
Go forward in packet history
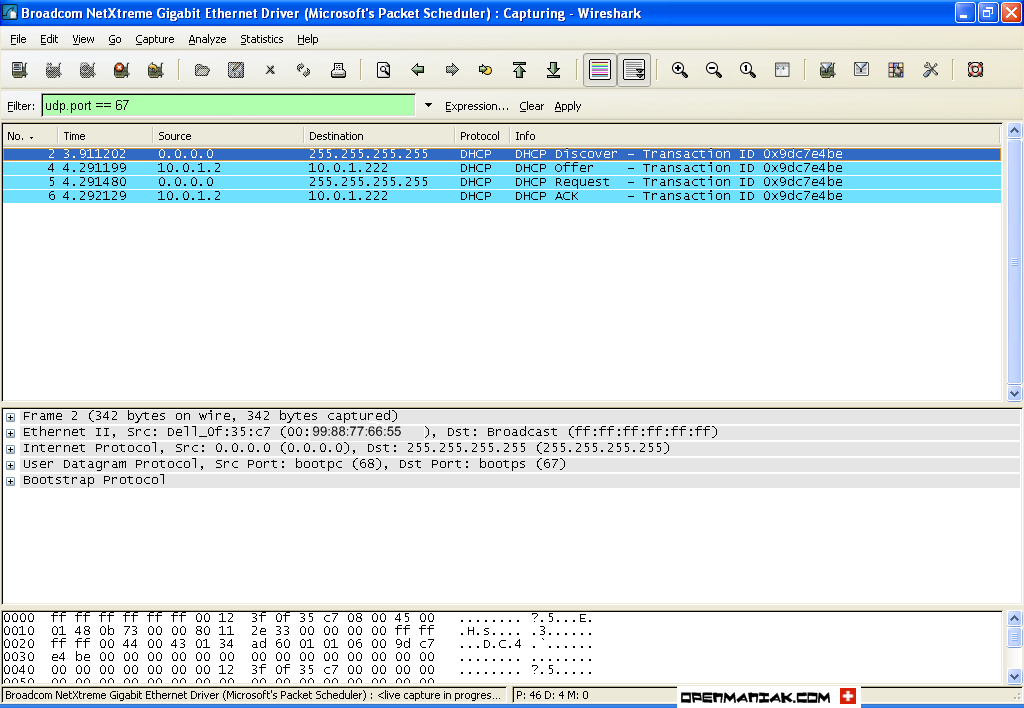pos(452,70)
